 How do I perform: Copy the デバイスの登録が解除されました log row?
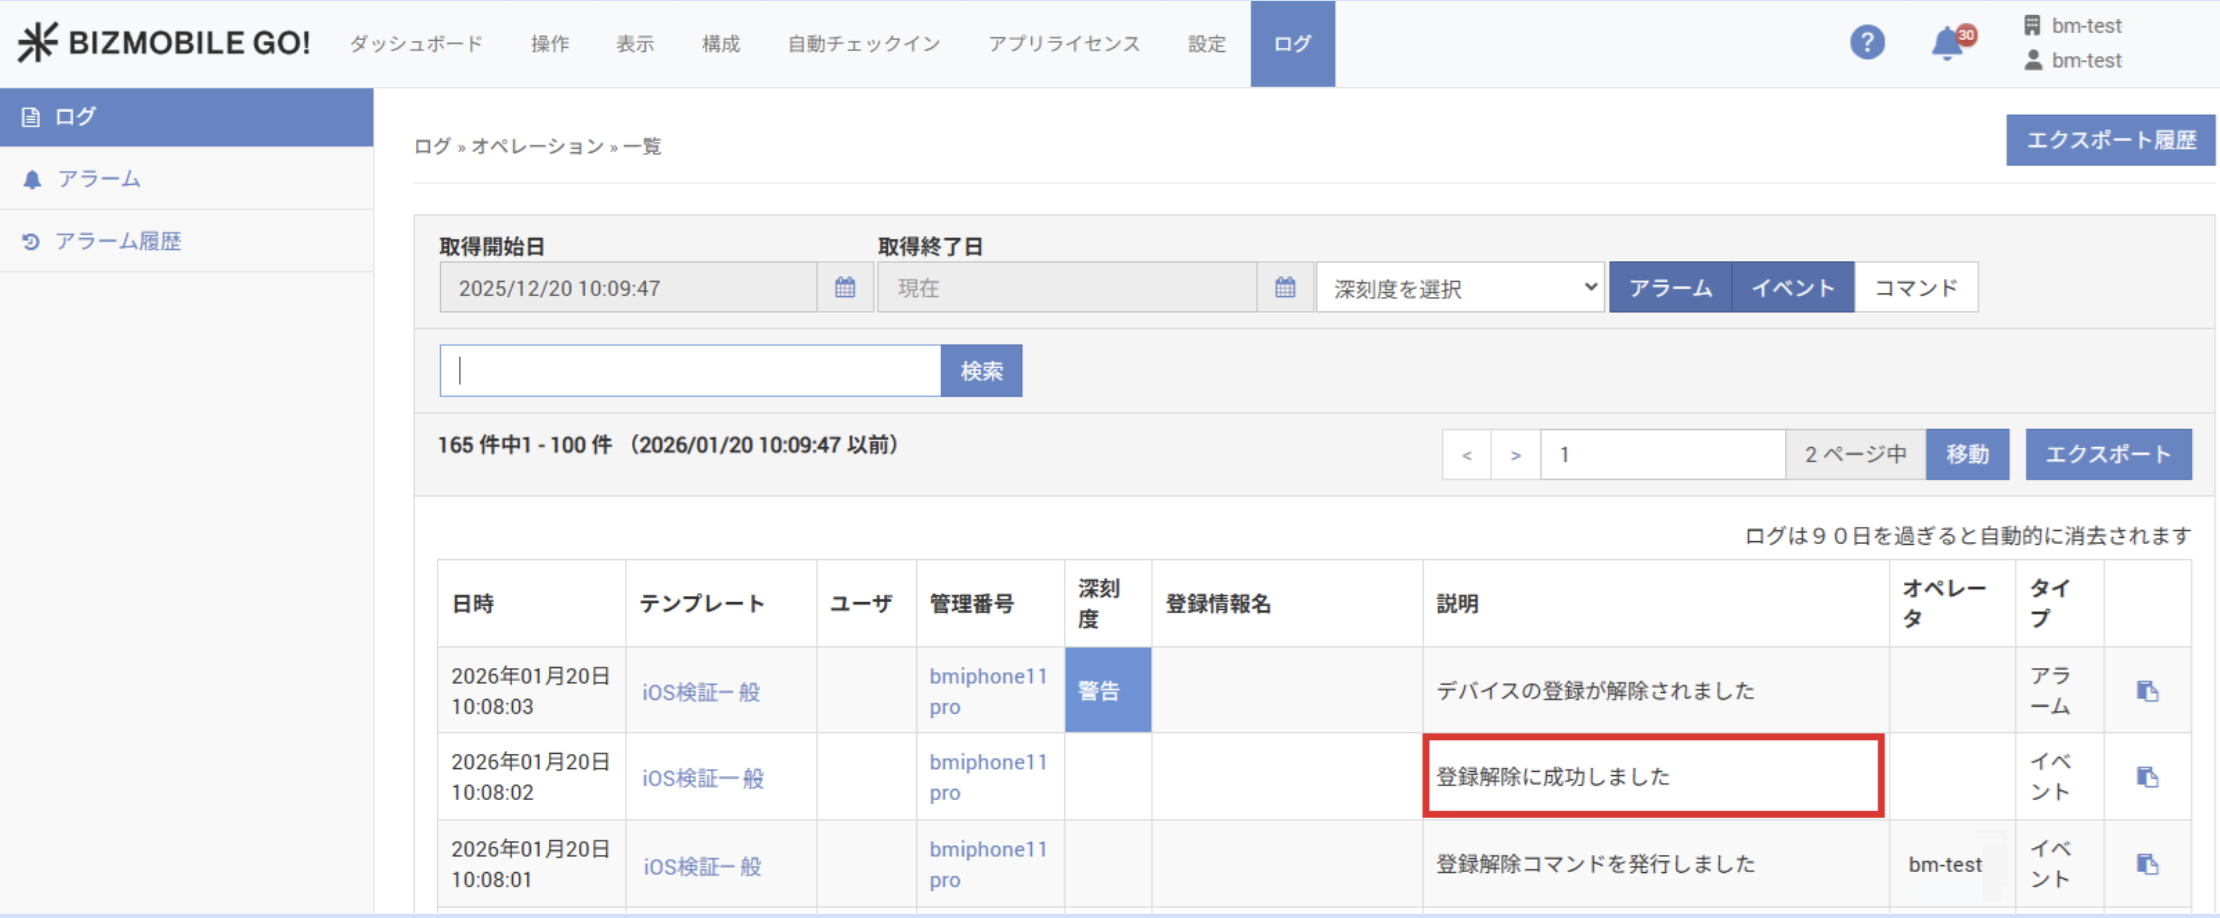(x=2147, y=691)
